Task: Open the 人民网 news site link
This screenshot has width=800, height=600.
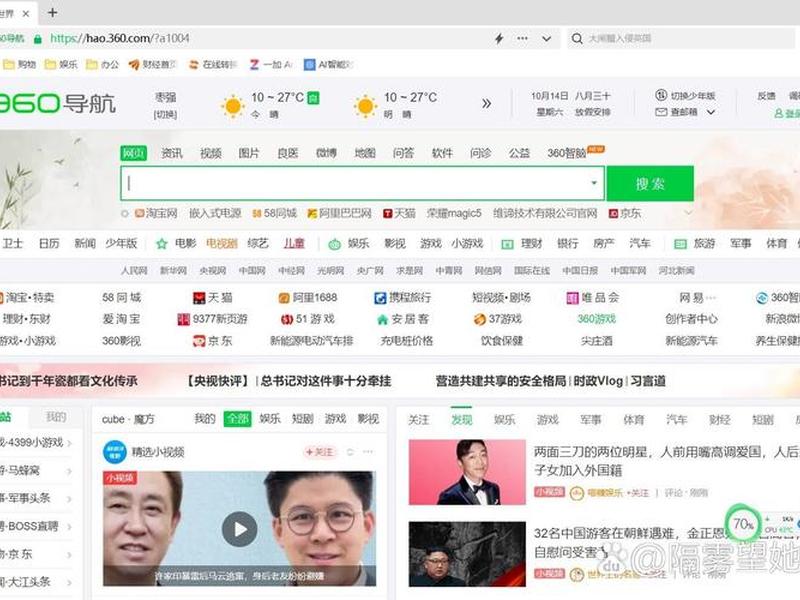Action: coord(134,270)
